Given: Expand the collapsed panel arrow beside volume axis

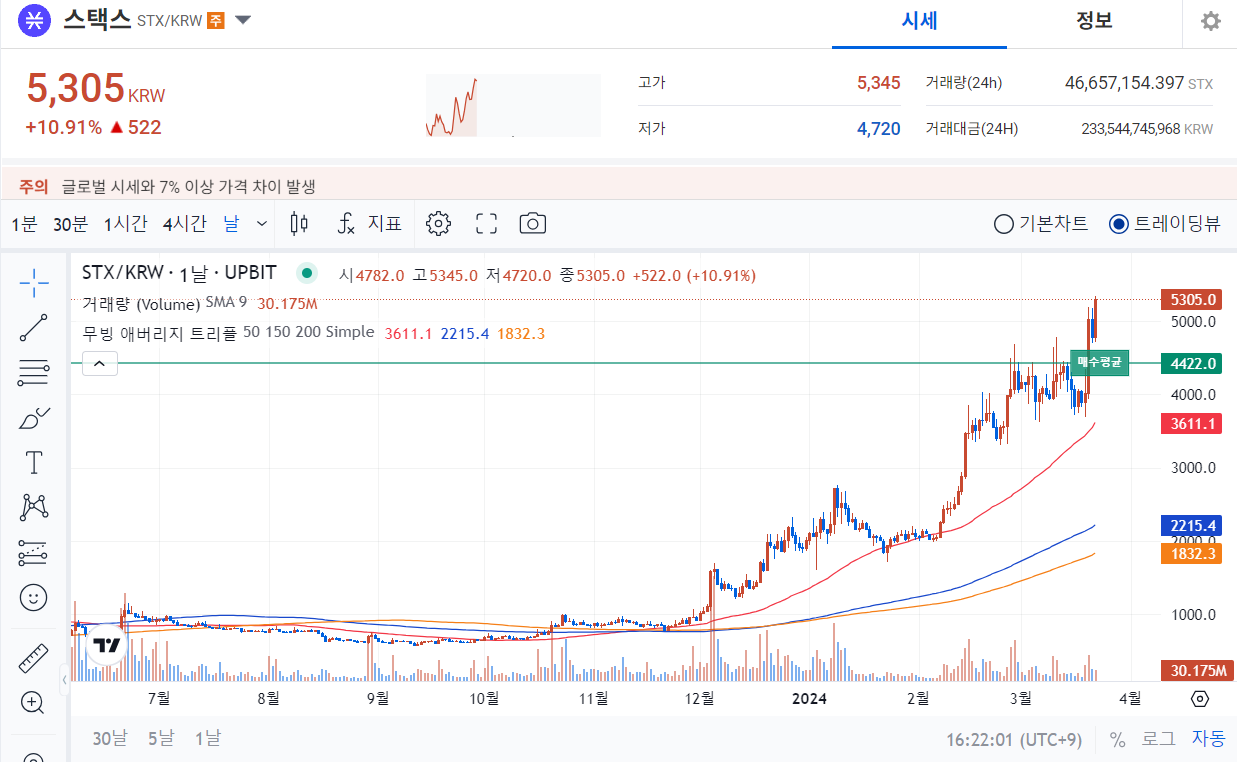Looking at the screenshot, I should (x=65, y=680).
